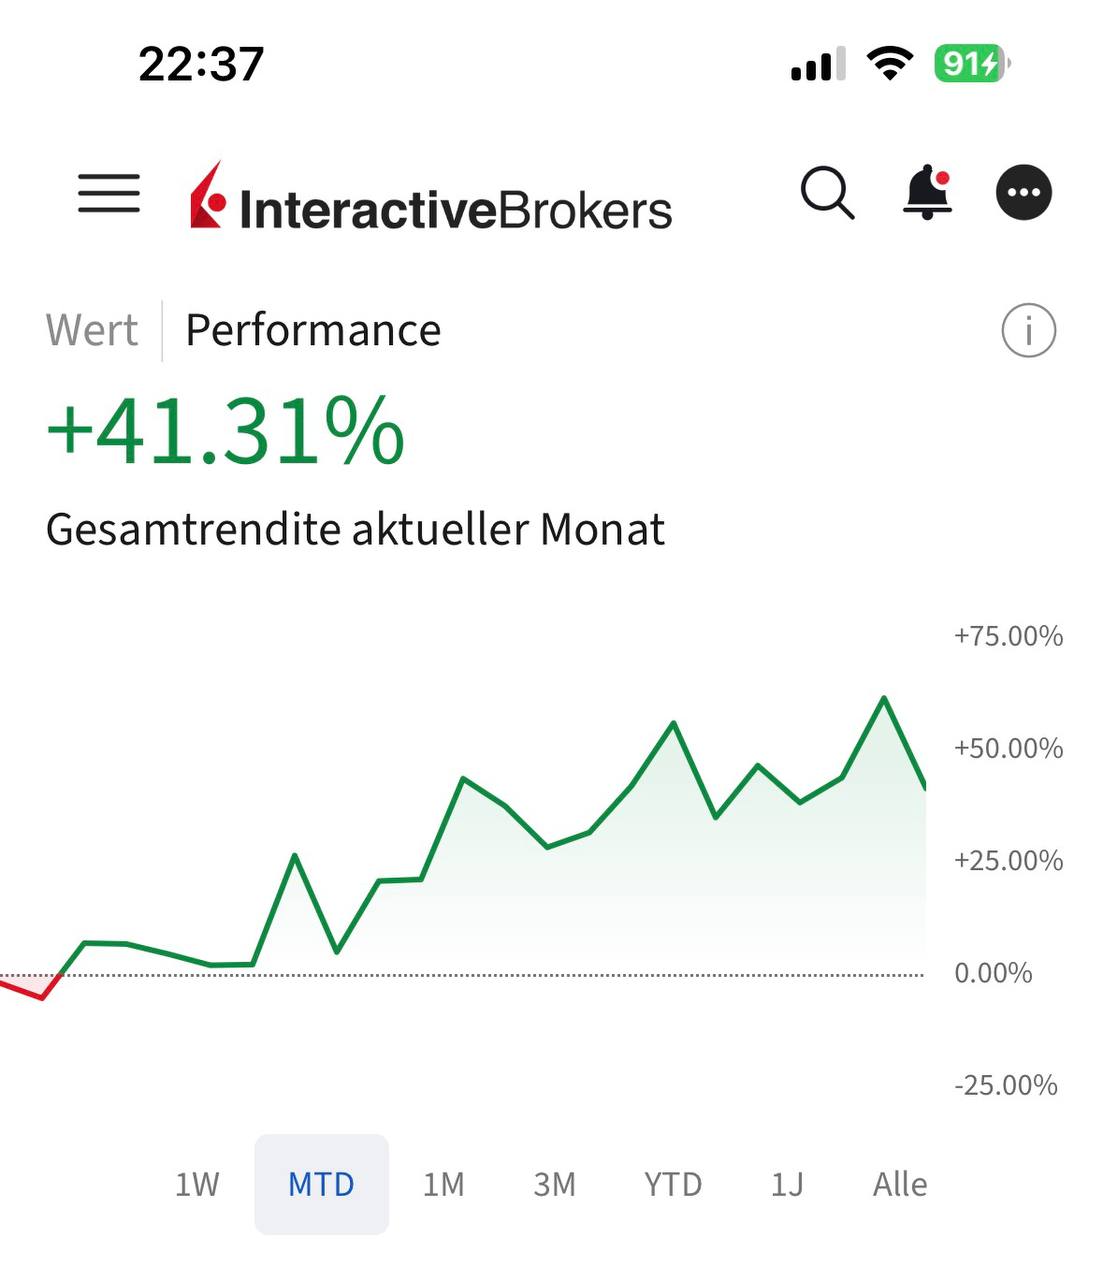Switch to the Wert tab
Screen dimensions: 1103x1280
[x=92, y=330]
